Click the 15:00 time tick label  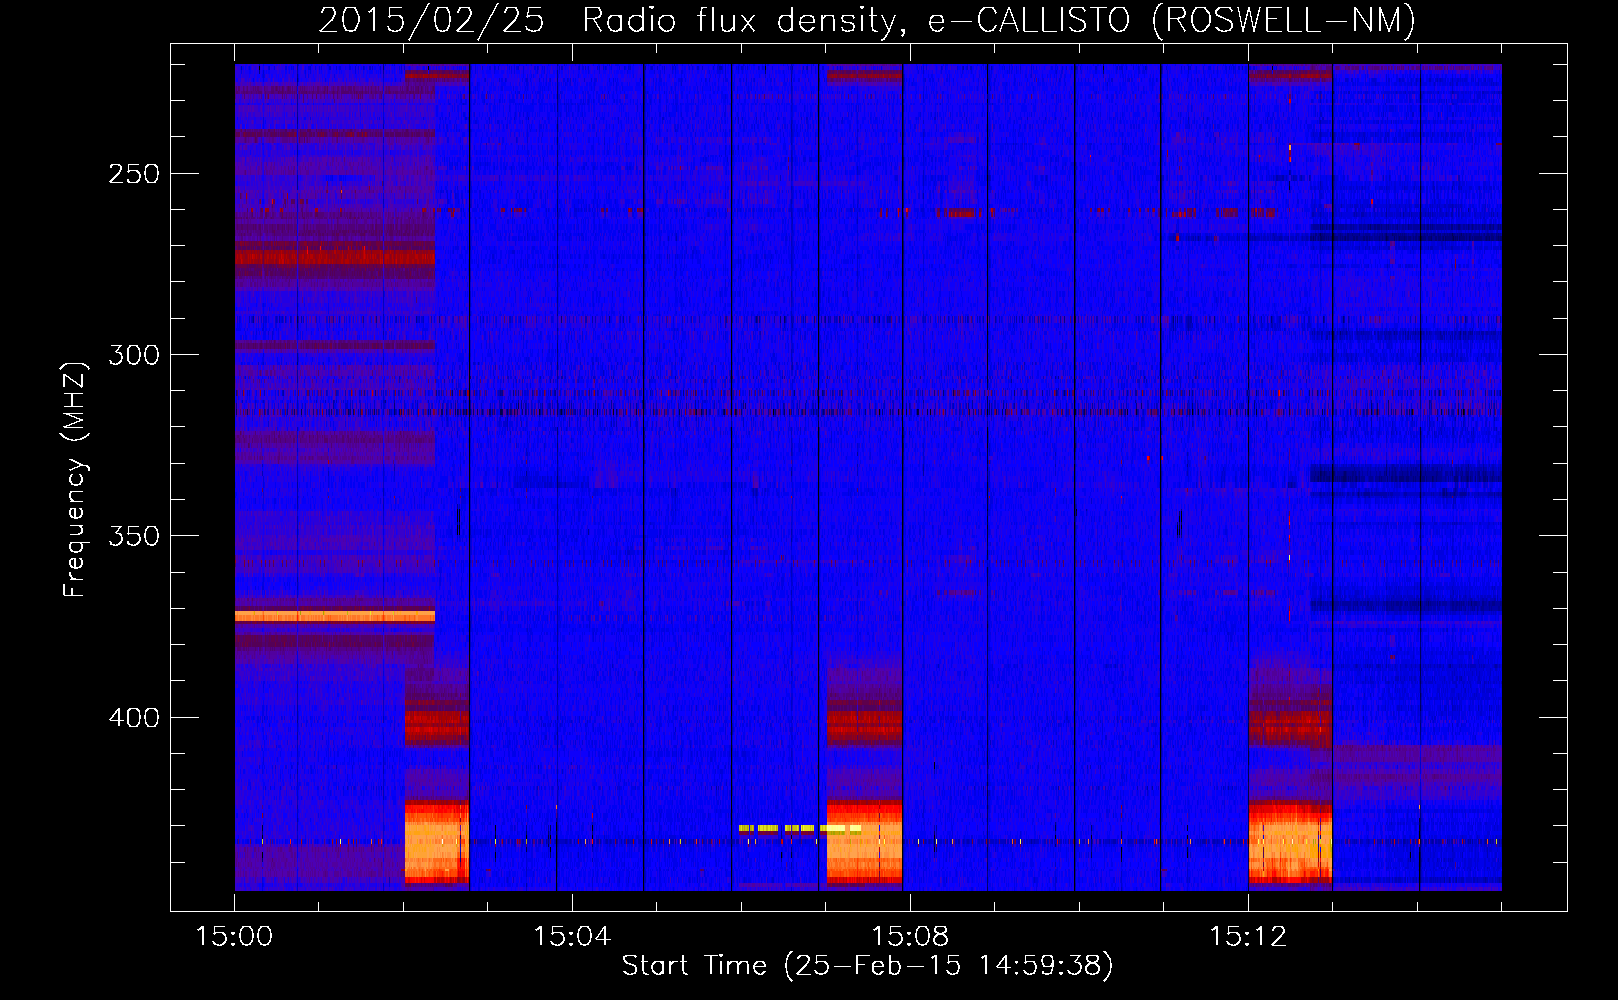(x=234, y=937)
